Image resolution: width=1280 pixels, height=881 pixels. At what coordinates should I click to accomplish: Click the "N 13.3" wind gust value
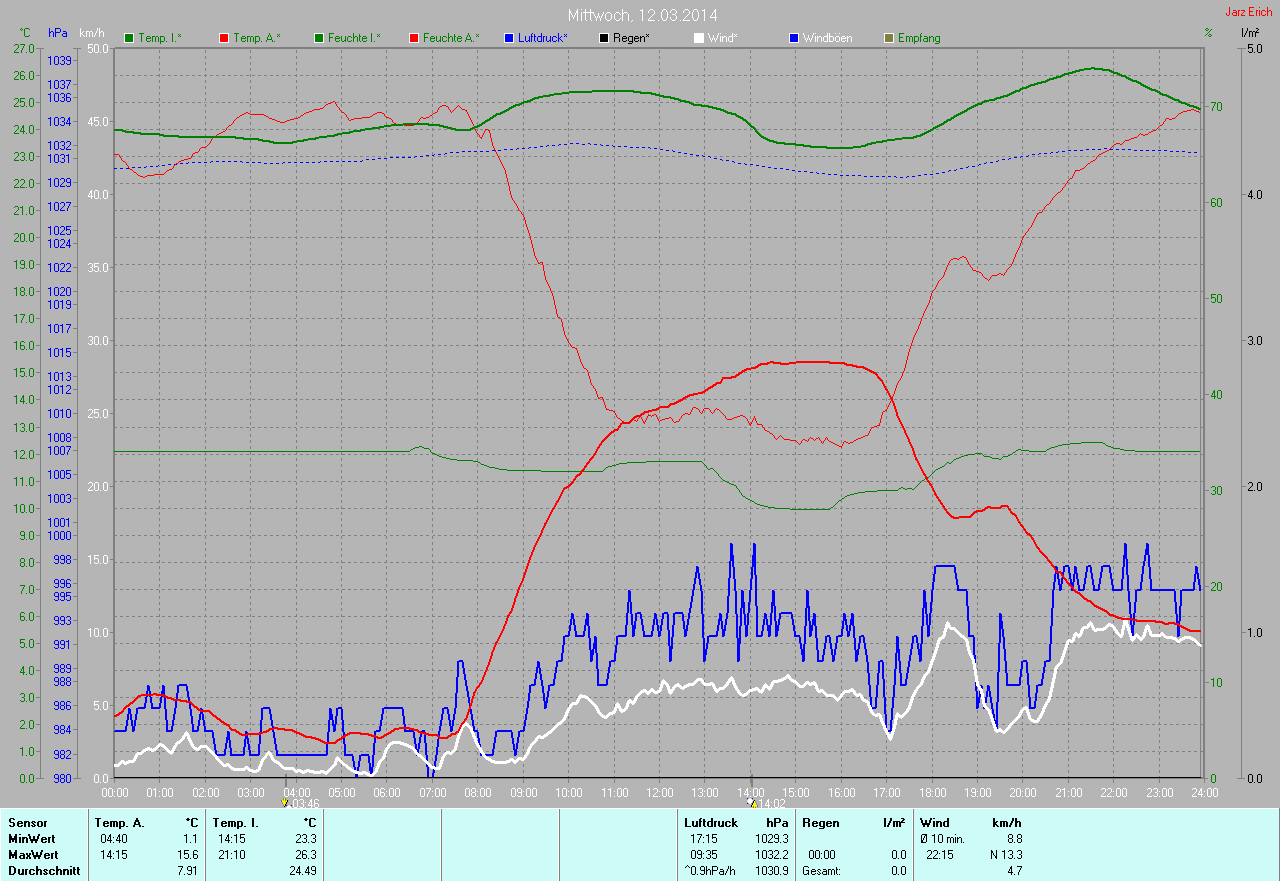coord(1004,855)
